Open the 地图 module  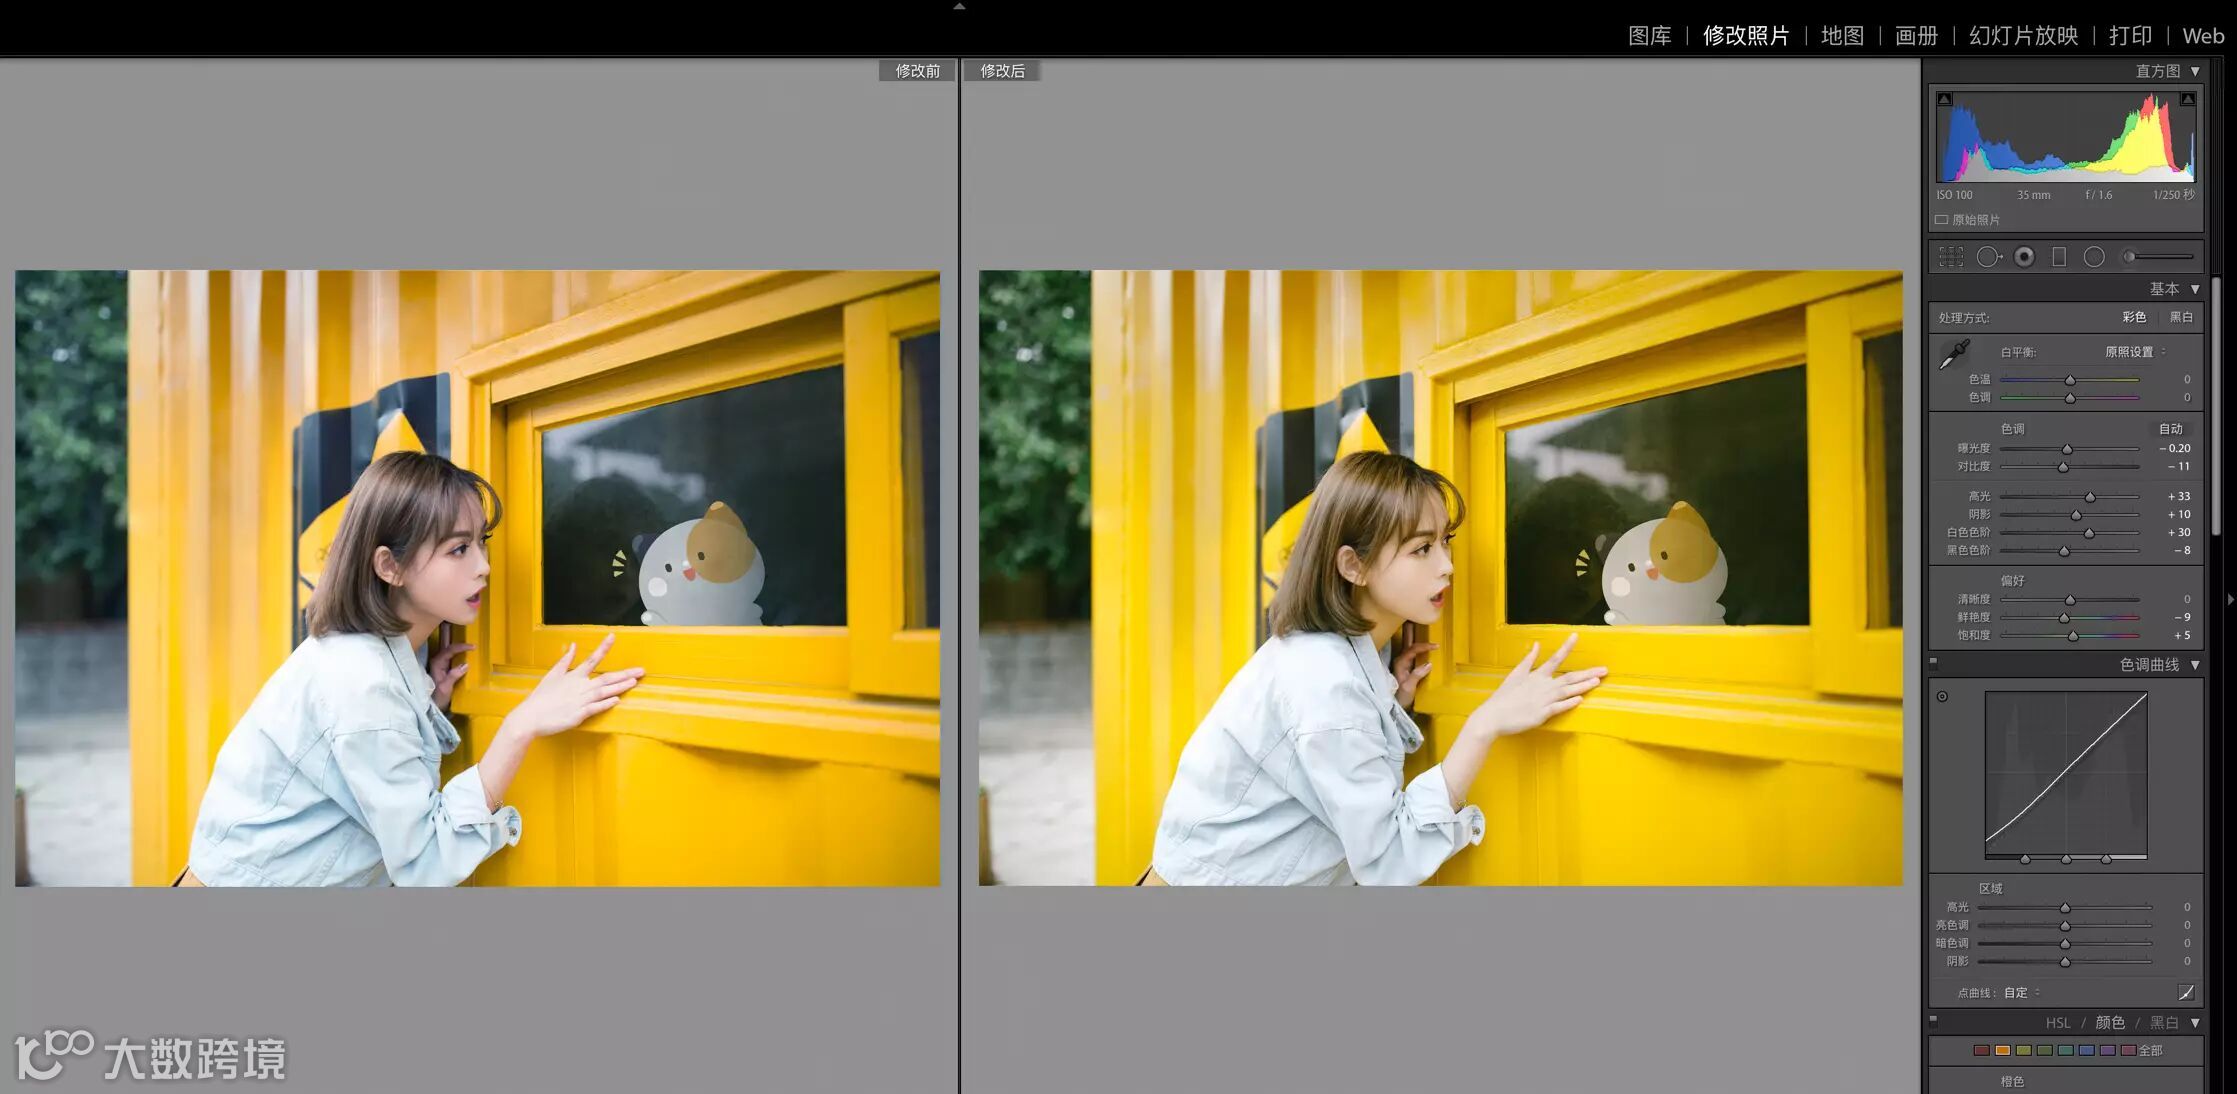click(x=1842, y=36)
